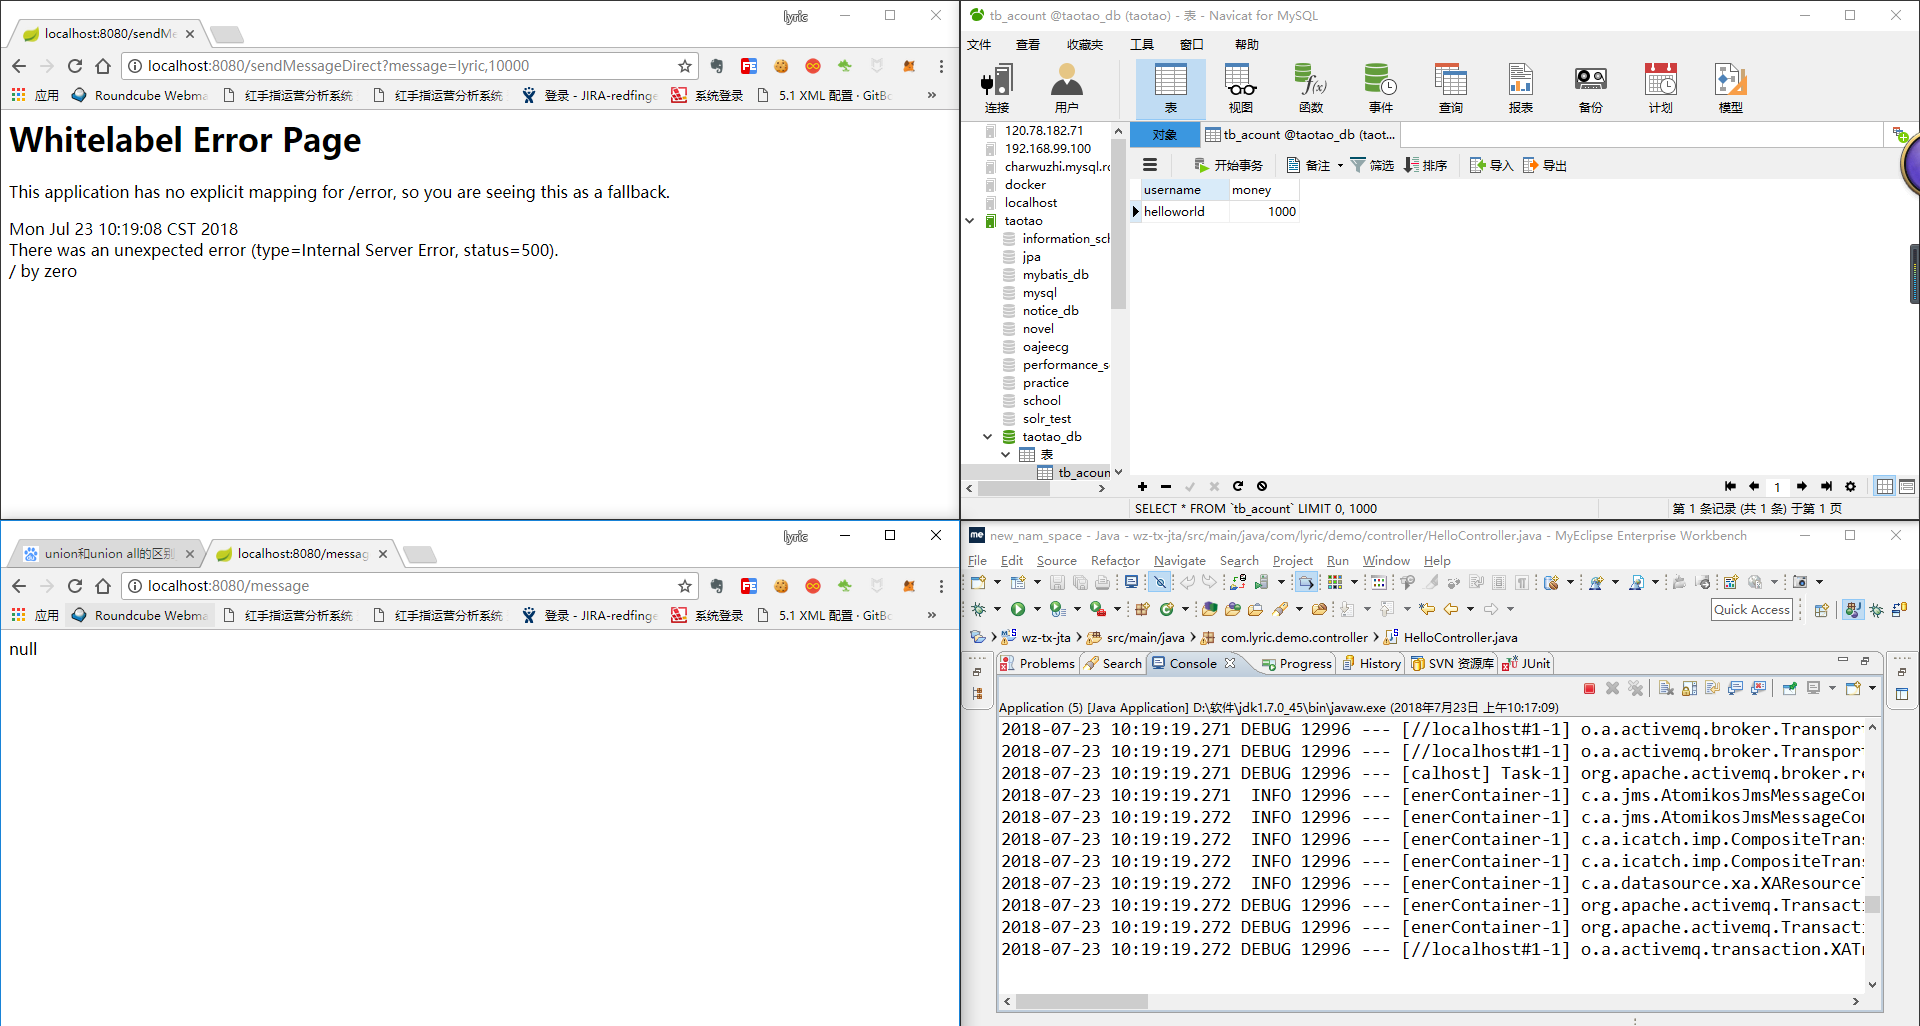1920x1026 pixels.
Task: Open the Navicat 计划 schedule icon
Action: coord(1661,88)
